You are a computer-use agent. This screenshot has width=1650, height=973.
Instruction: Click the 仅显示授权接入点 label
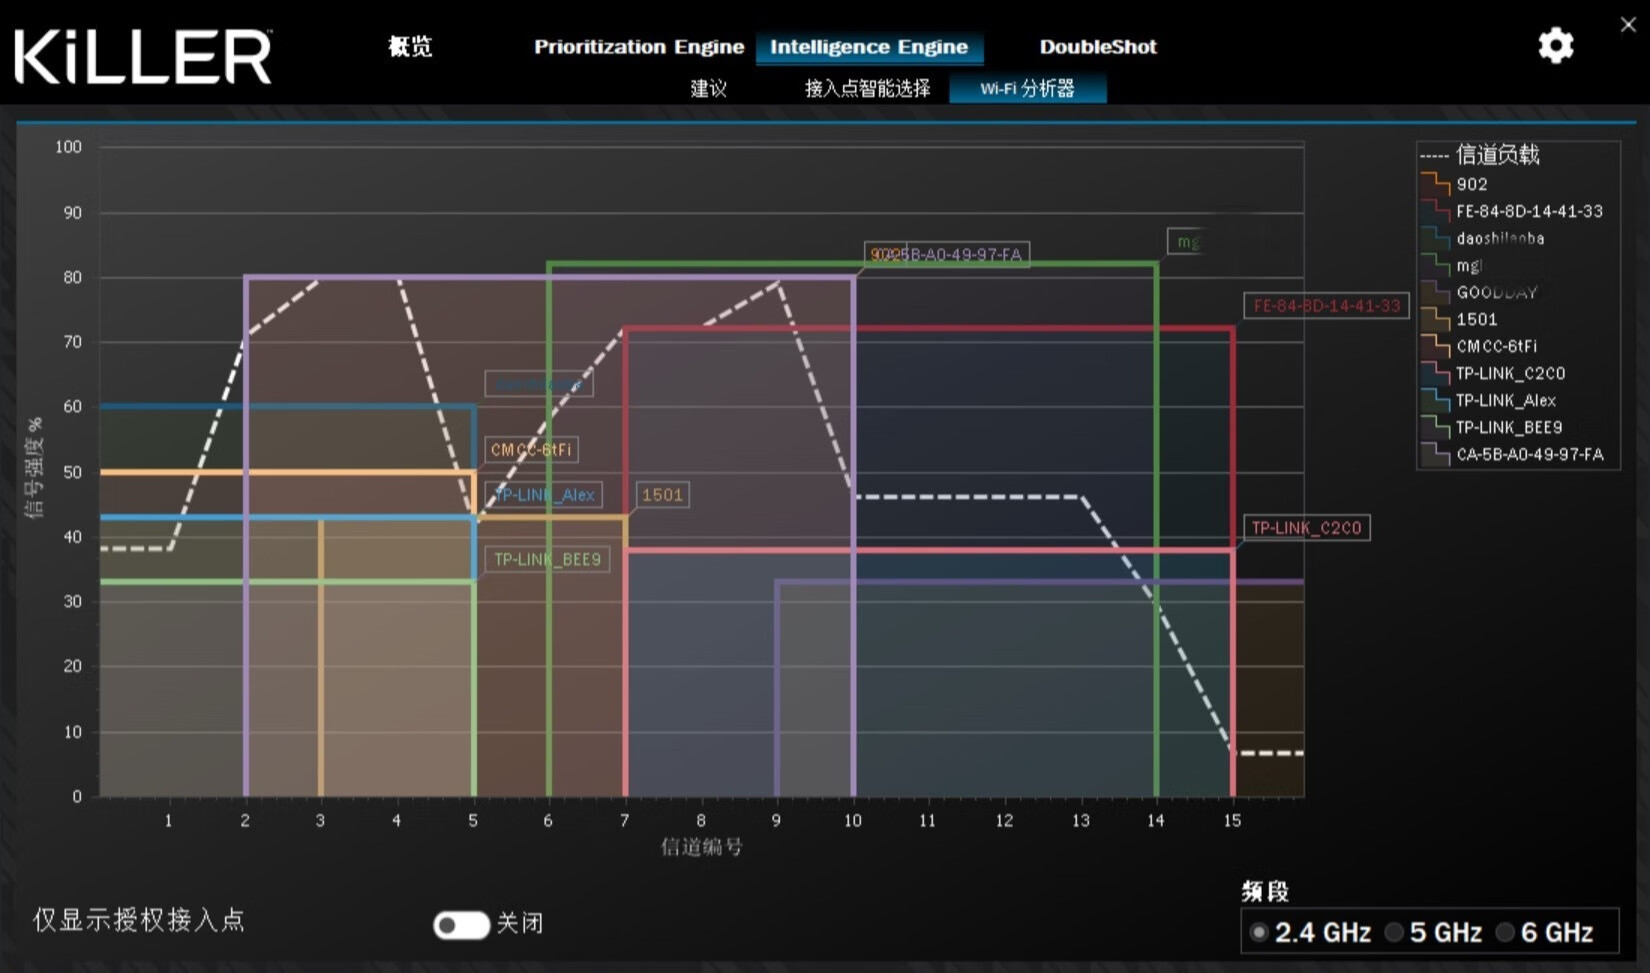138,920
